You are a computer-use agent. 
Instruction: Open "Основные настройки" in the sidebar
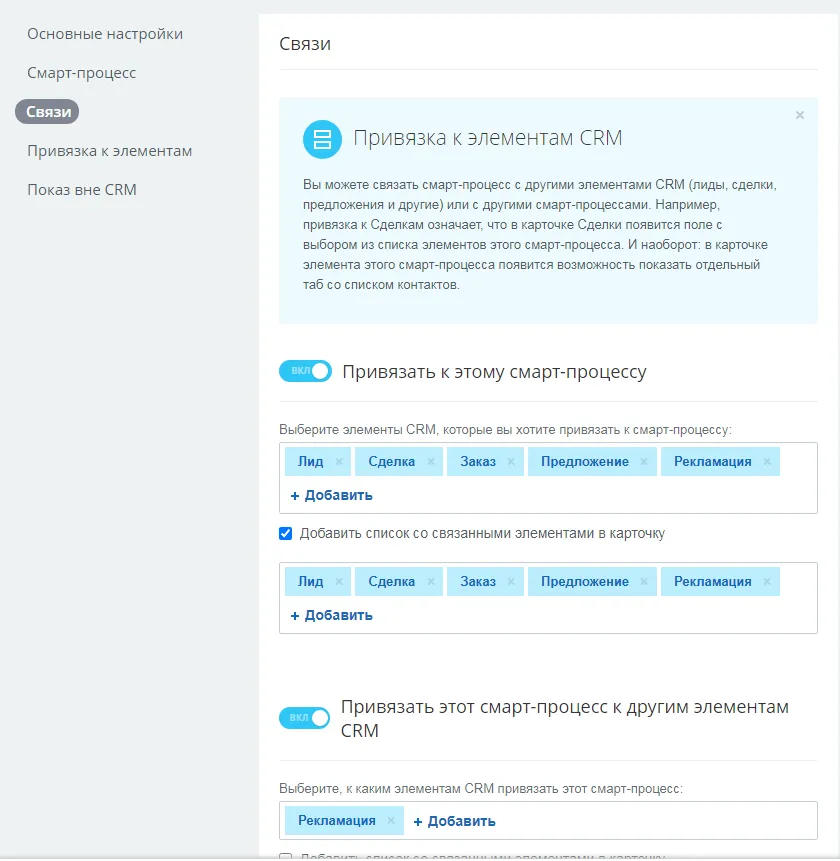(x=106, y=33)
